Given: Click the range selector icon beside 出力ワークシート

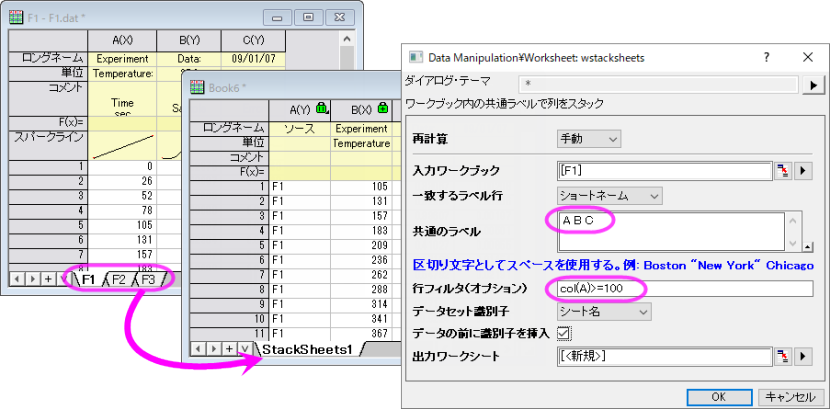Looking at the screenshot, I should (x=782, y=356).
